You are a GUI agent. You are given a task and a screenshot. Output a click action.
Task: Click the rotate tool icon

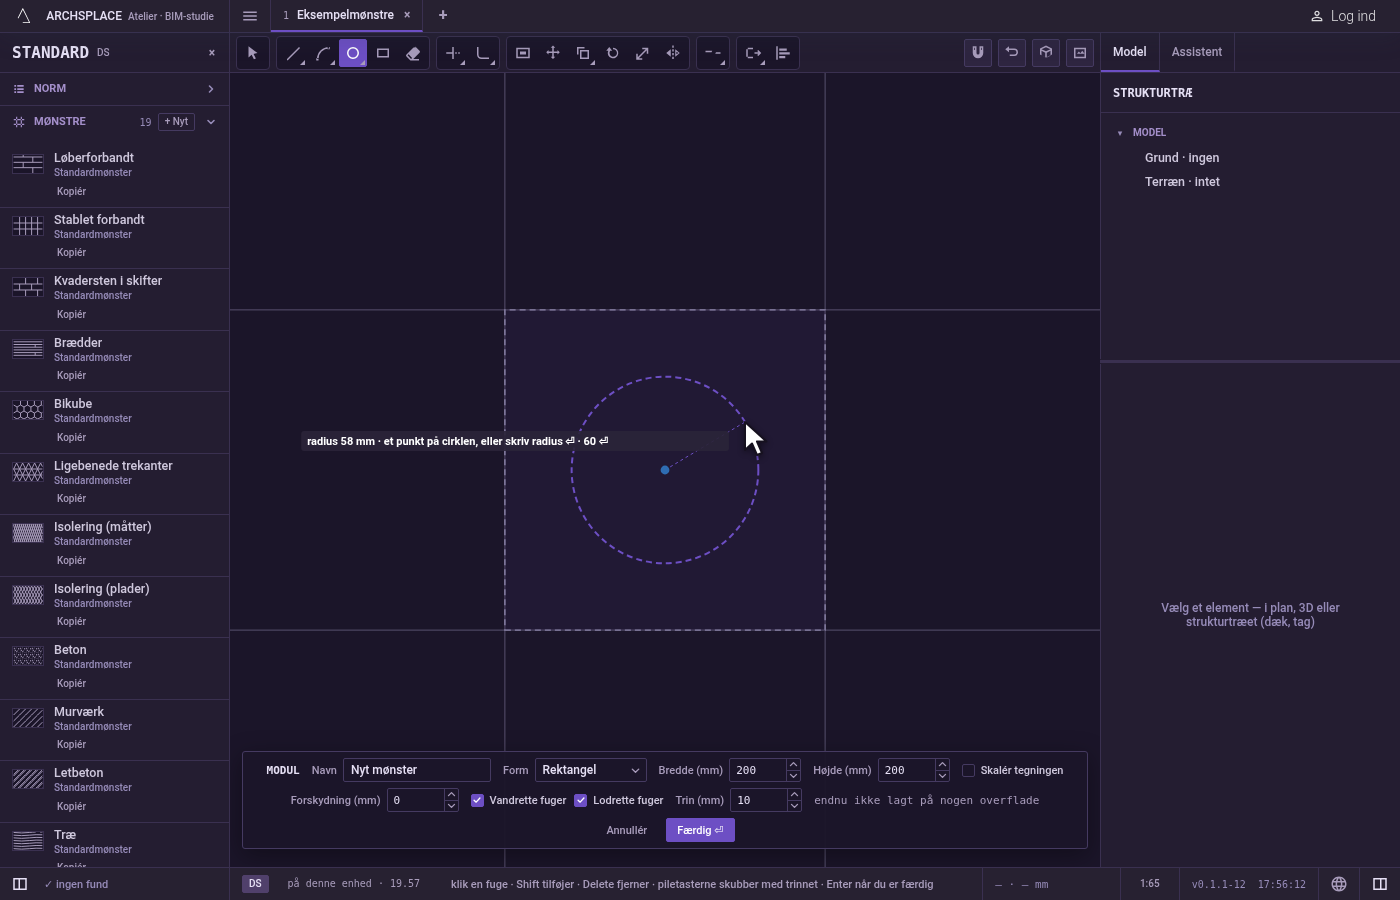point(613,53)
